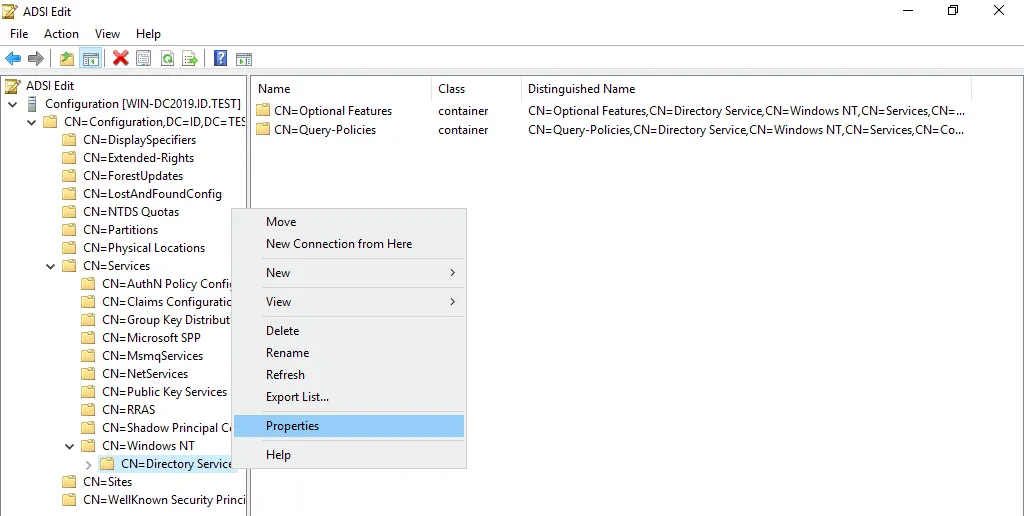Image resolution: width=1024 pixels, height=516 pixels.
Task: Click the Up One Level folder icon
Action: (x=66, y=58)
